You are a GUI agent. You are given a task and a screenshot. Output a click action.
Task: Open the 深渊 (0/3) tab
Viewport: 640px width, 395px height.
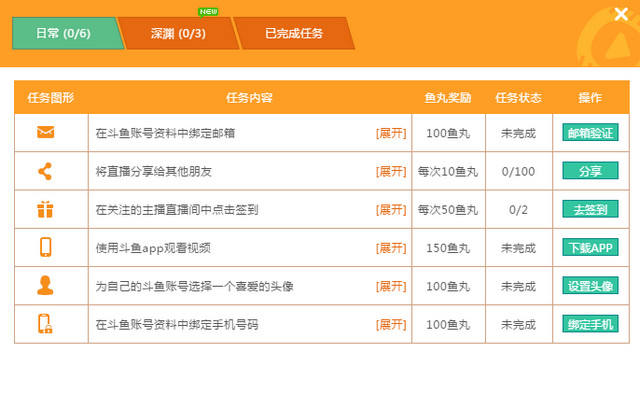point(178,33)
